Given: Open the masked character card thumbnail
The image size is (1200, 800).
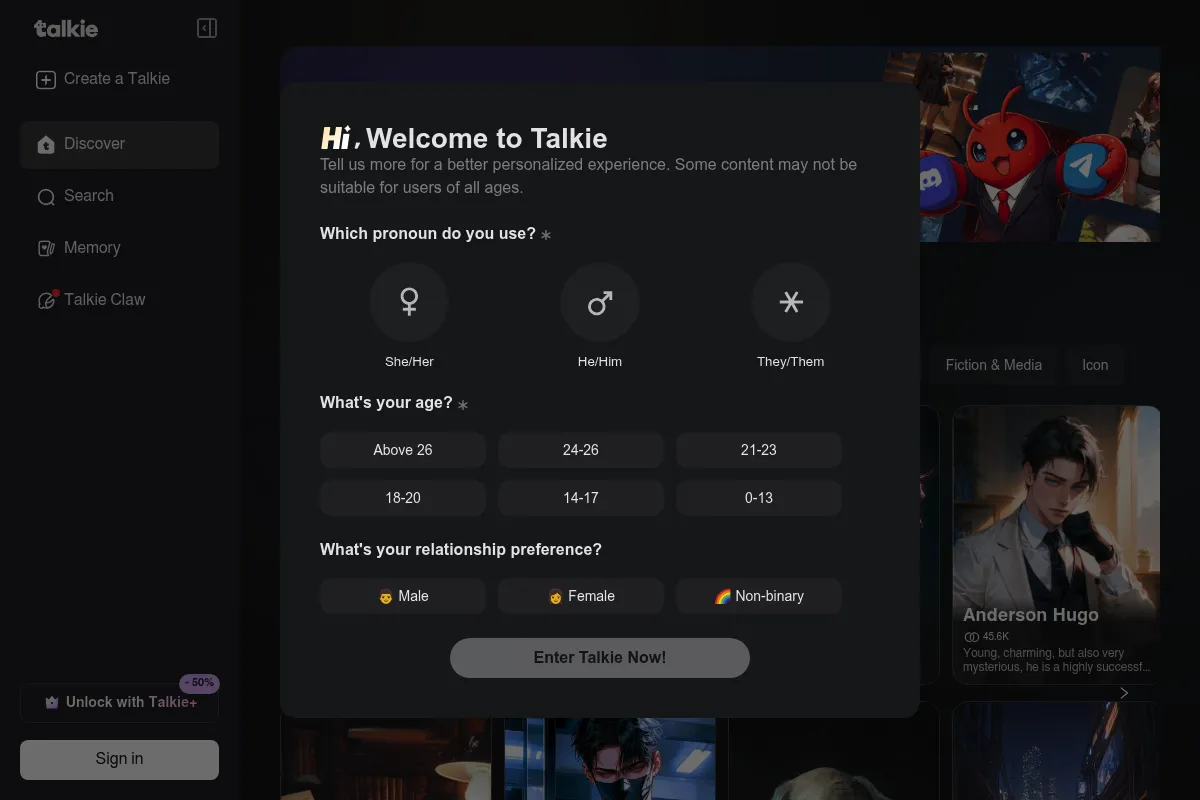Looking at the screenshot, I should click(610, 758).
